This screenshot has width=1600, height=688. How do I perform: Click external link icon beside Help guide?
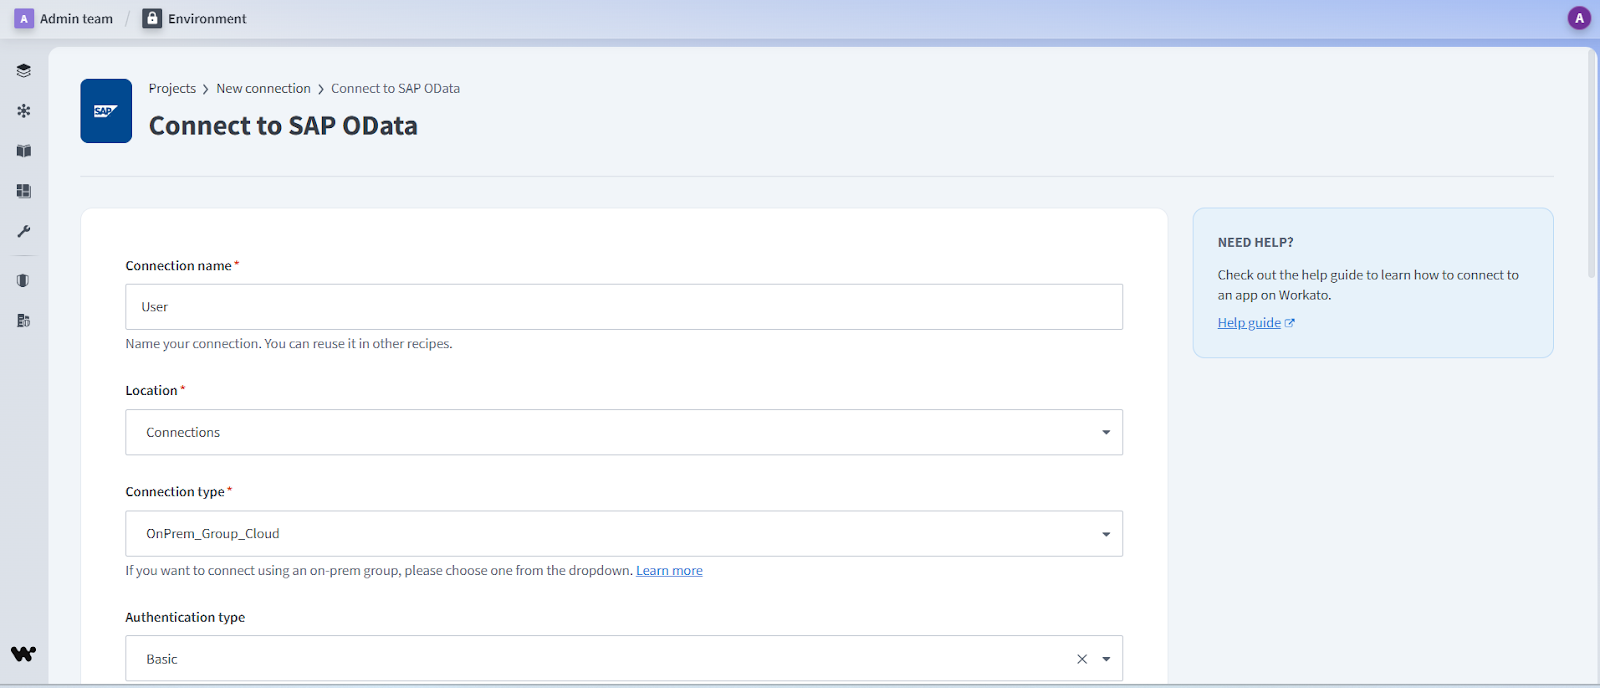[x=1290, y=323]
